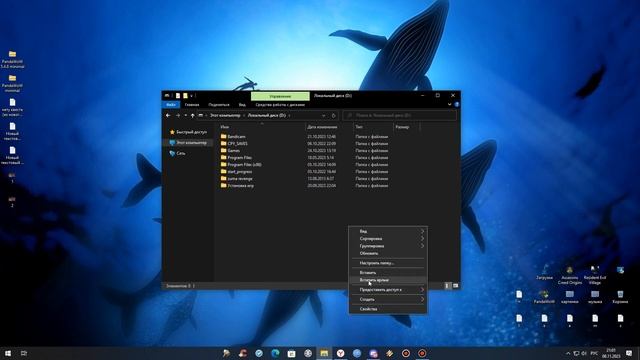Image resolution: width=640 pixels, height=360 pixels.
Task: Select Быстрый доступ in navigation pane
Action: (x=188, y=132)
